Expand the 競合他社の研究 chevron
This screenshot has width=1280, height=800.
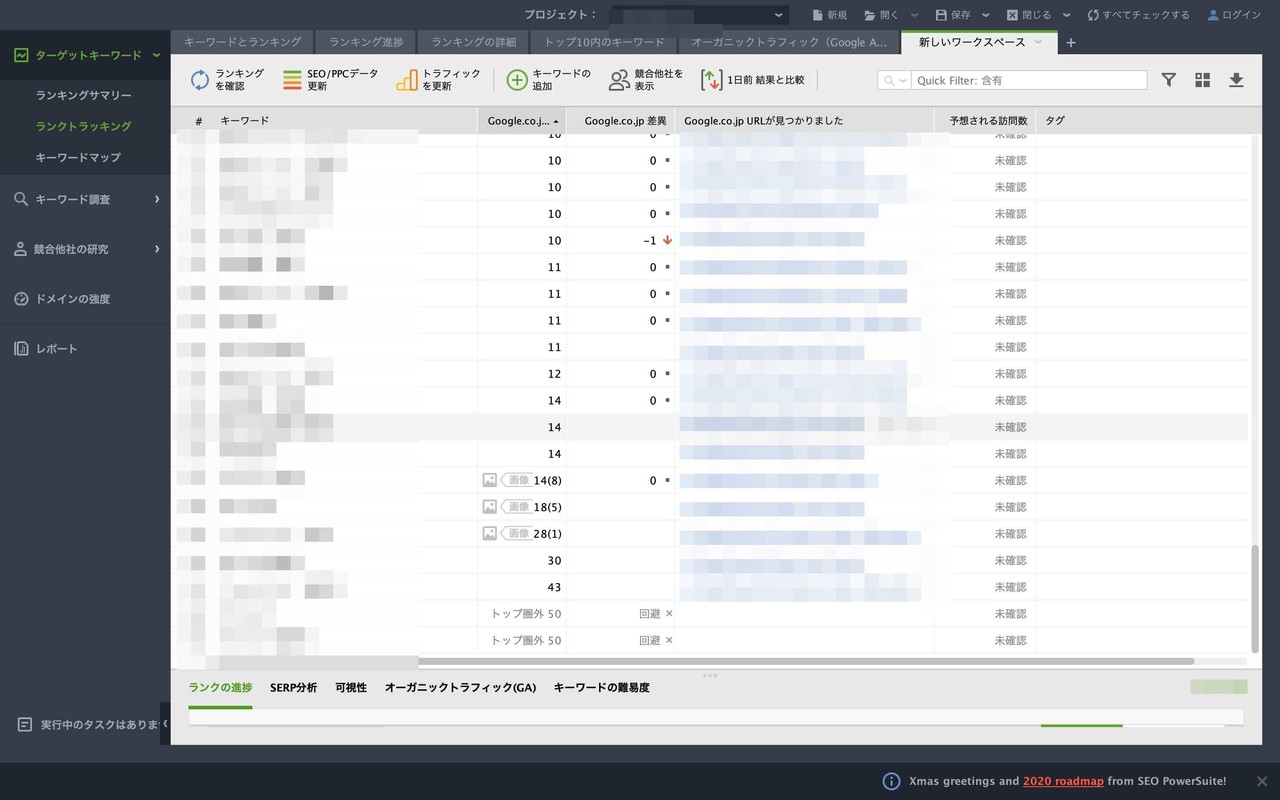[x=157, y=249]
